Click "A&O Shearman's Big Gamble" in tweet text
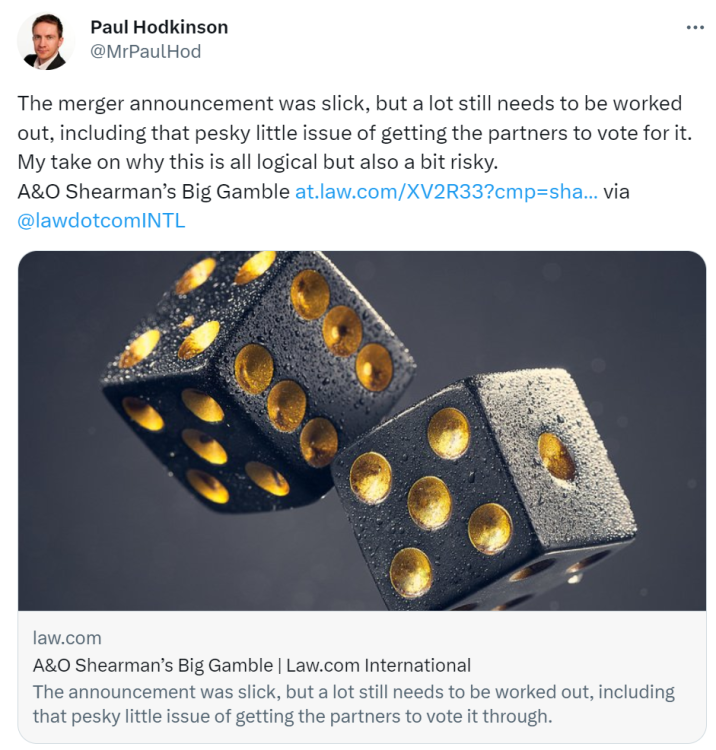The height and width of the screenshot is (750, 716). (154, 191)
